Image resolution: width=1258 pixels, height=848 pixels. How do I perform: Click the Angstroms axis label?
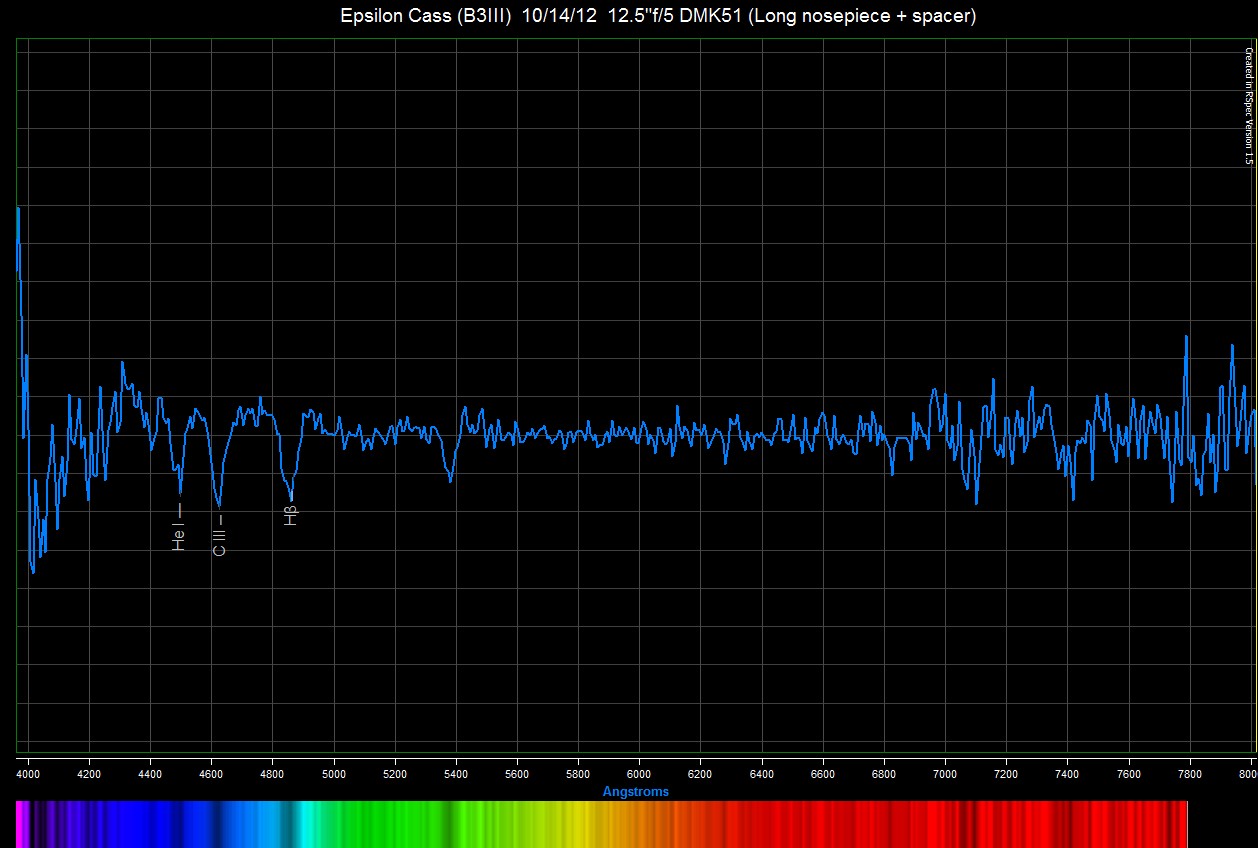[x=636, y=792]
